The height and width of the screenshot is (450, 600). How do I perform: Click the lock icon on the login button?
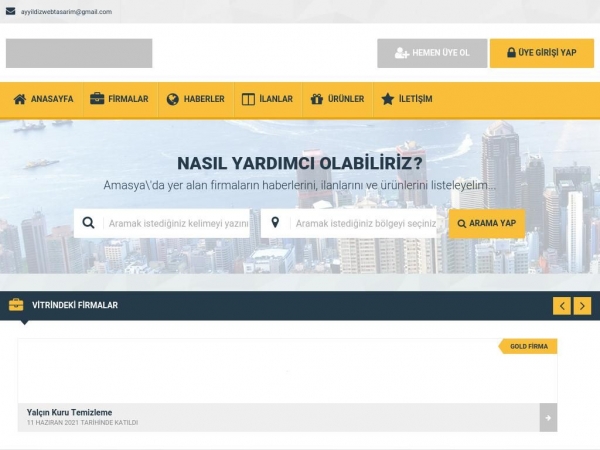point(511,52)
